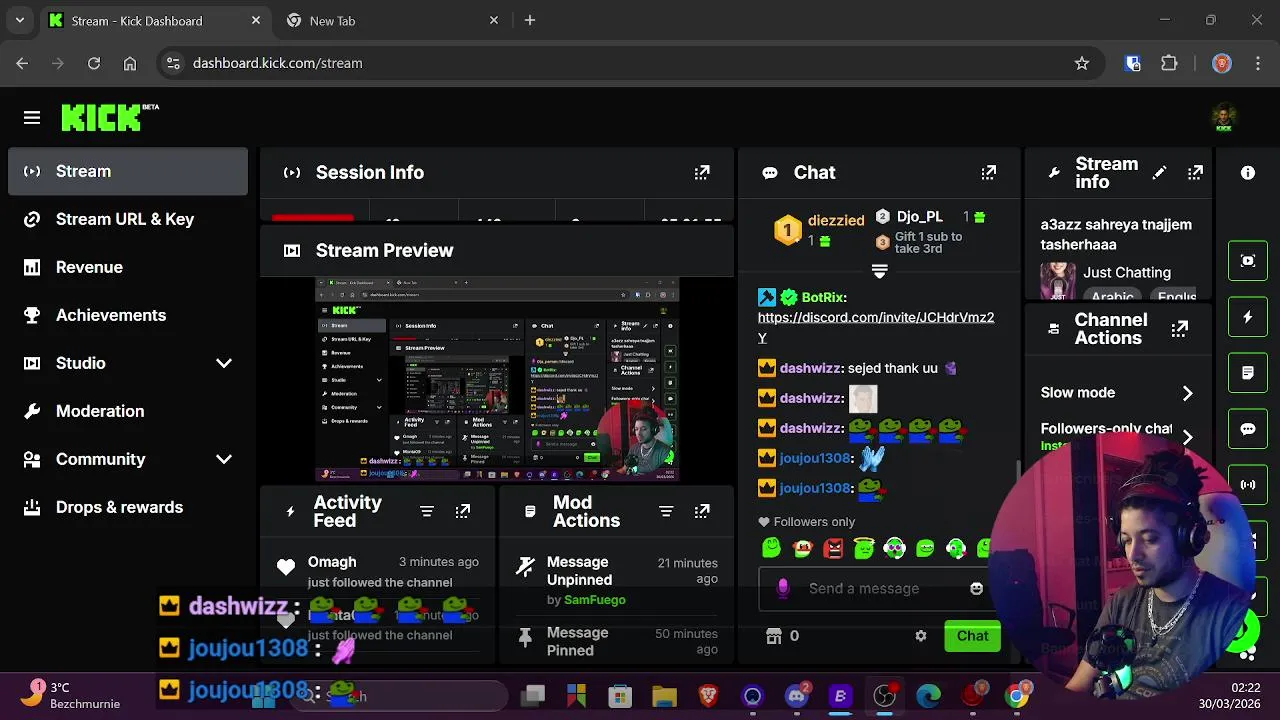Pop out the Chat panel
Screen dimensions: 1280x720
coord(989,173)
